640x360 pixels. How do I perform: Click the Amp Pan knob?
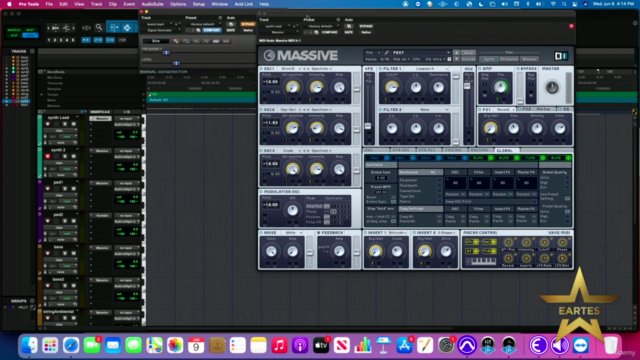coord(500,87)
